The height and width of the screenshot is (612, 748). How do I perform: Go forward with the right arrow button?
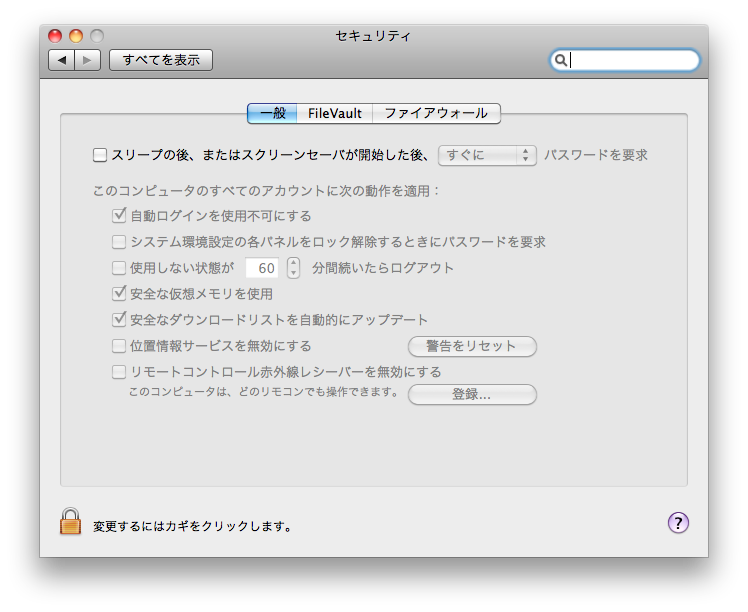tap(87, 60)
